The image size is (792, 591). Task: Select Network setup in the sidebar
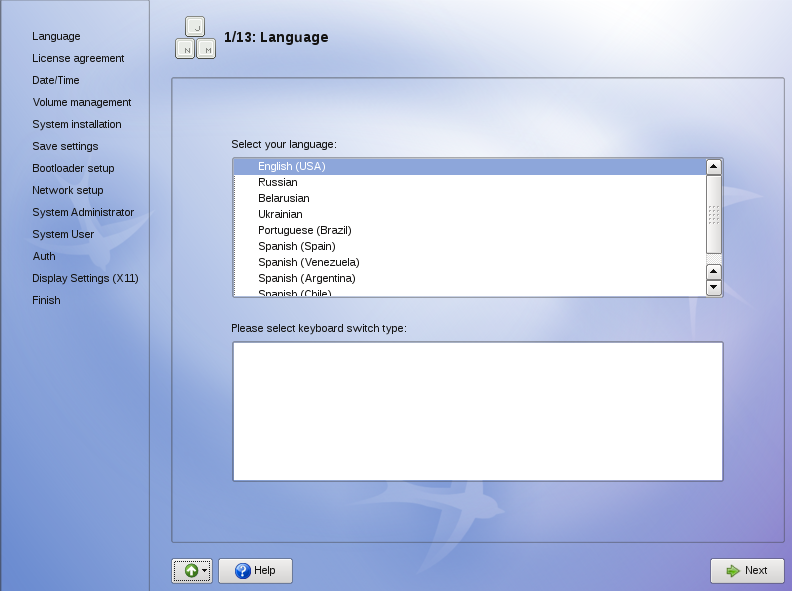tap(67, 190)
